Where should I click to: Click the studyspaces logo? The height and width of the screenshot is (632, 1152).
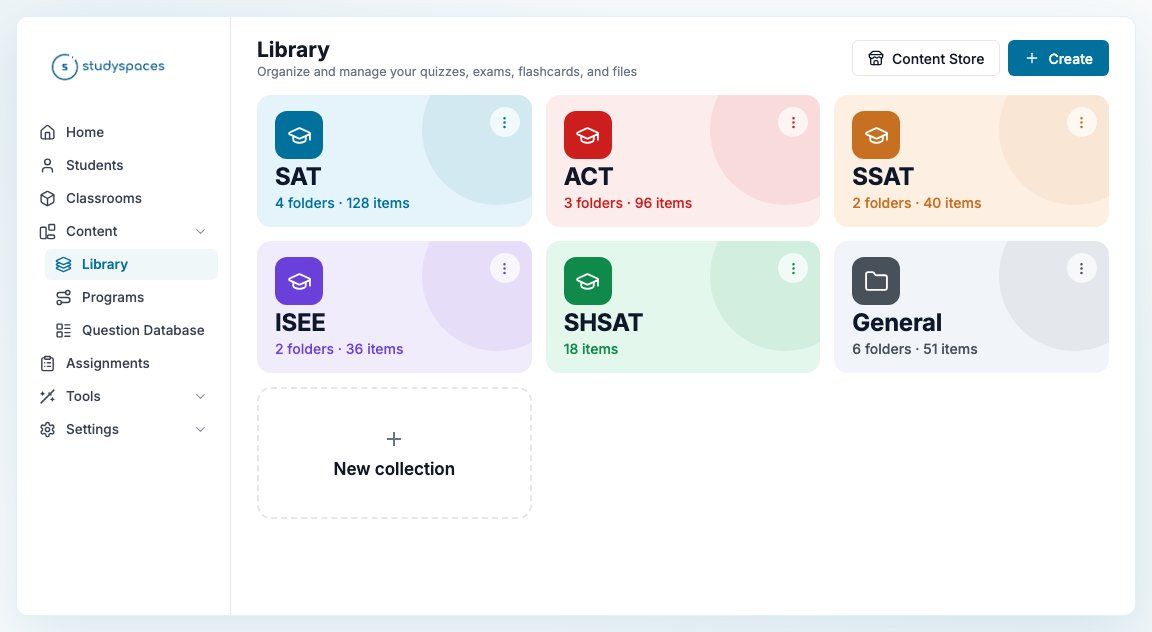click(x=108, y=66)
